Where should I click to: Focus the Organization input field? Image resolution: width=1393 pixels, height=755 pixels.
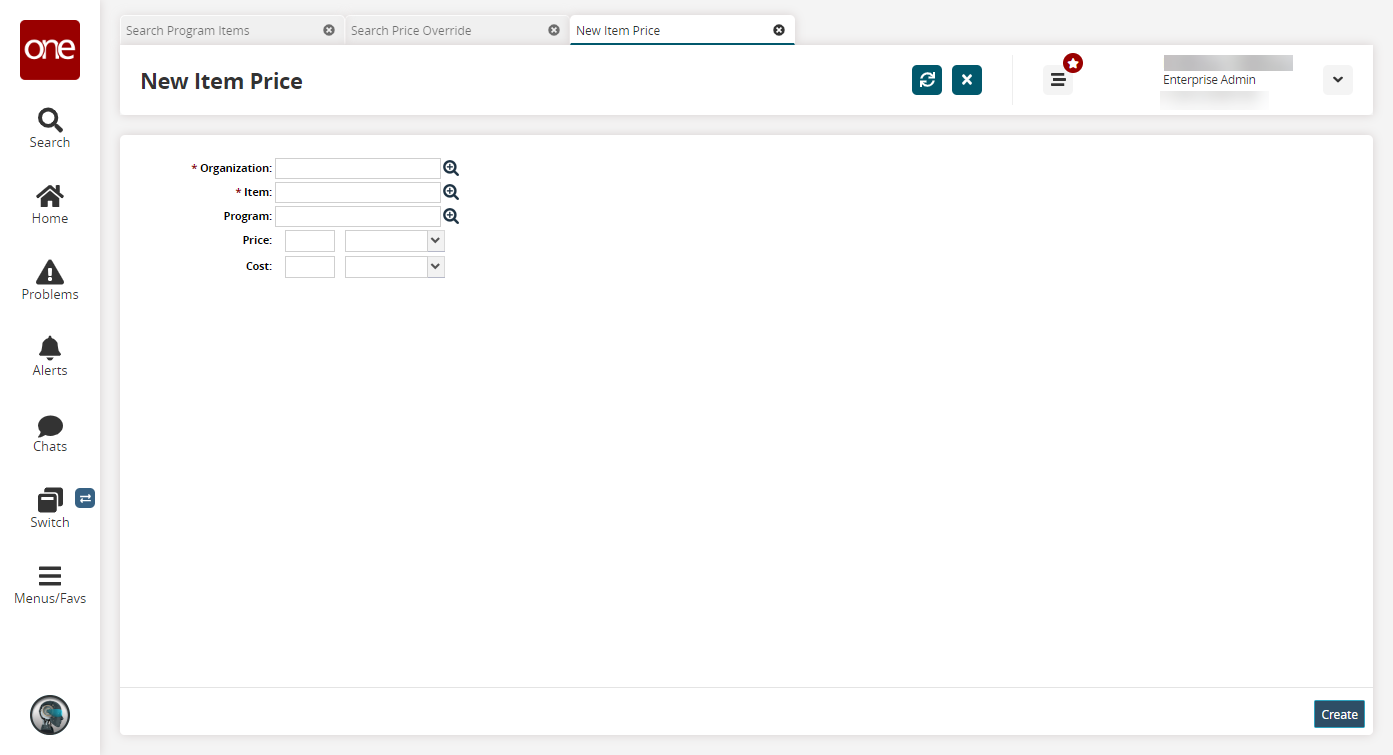point(358,168)
